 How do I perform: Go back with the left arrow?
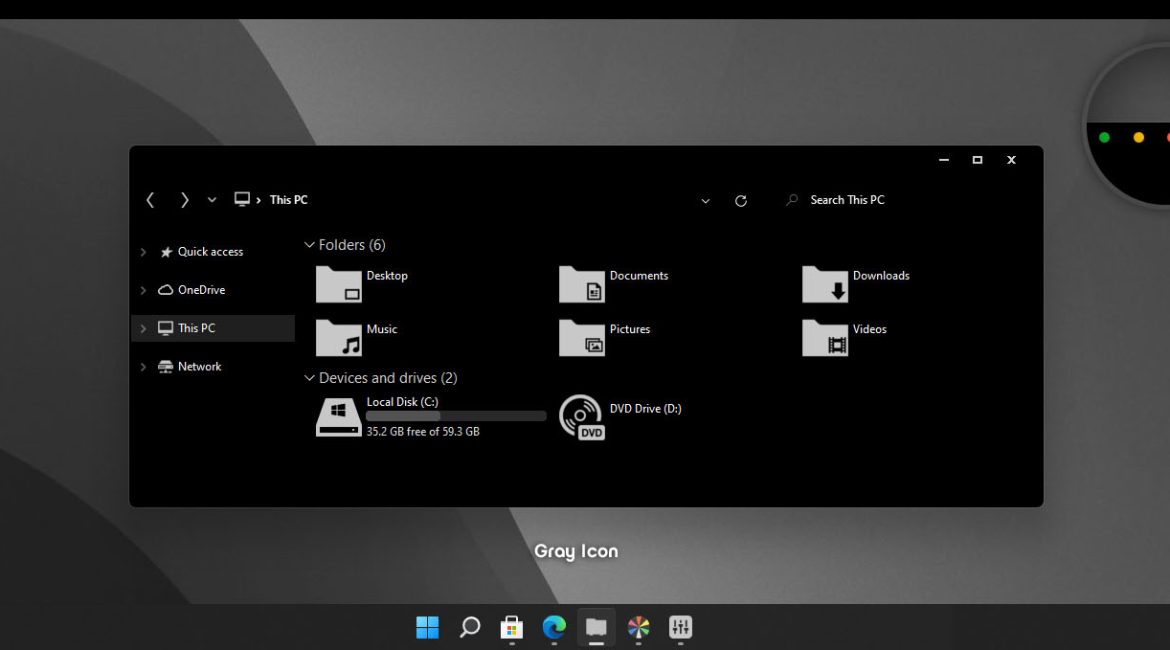click(x=151, y=200)
